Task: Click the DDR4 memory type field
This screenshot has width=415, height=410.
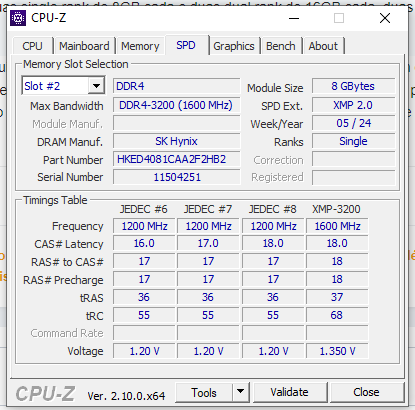Action: 176,86
